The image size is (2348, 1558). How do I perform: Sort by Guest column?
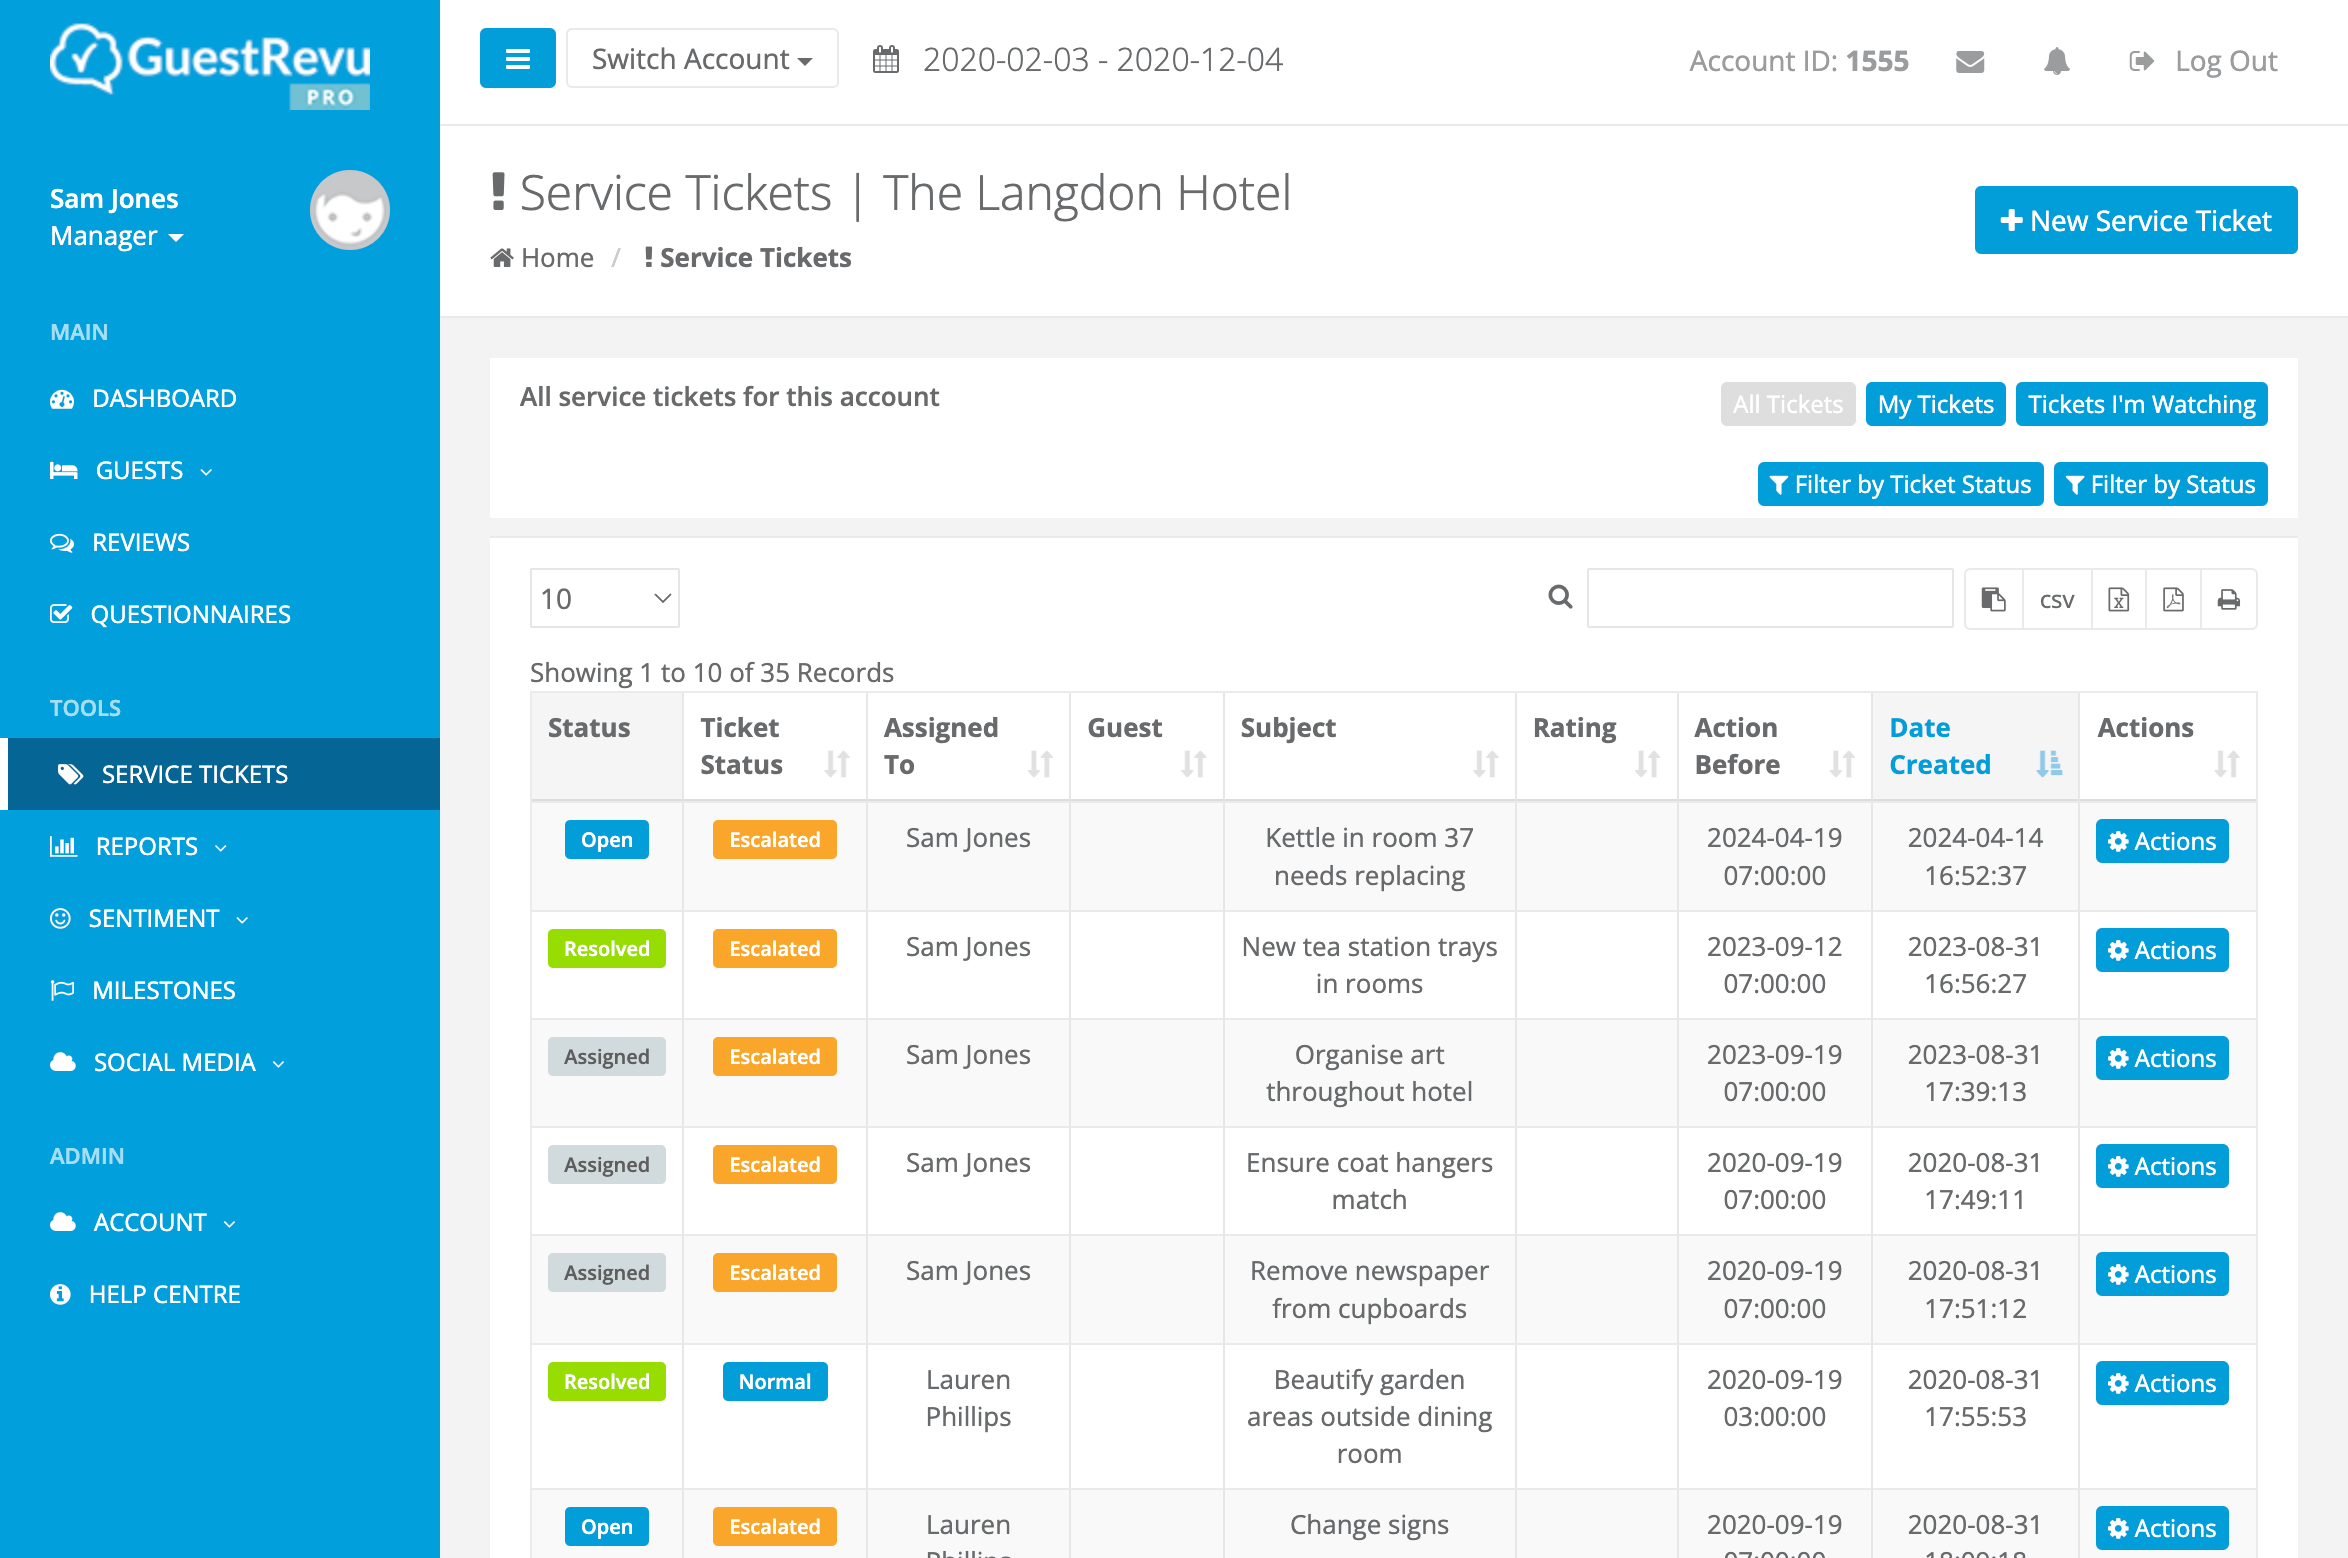(x=1147, y=746)
